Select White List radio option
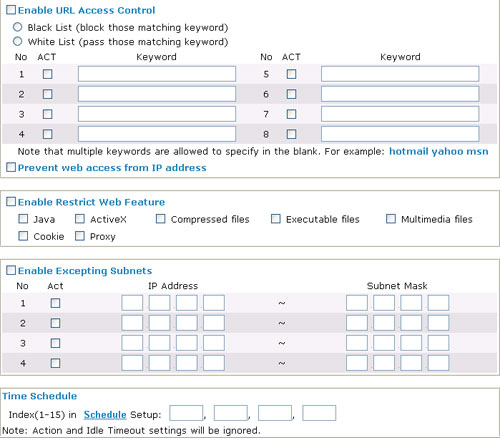Image resolution: width=500 pixels, height=438 pixels. point(17,41)
